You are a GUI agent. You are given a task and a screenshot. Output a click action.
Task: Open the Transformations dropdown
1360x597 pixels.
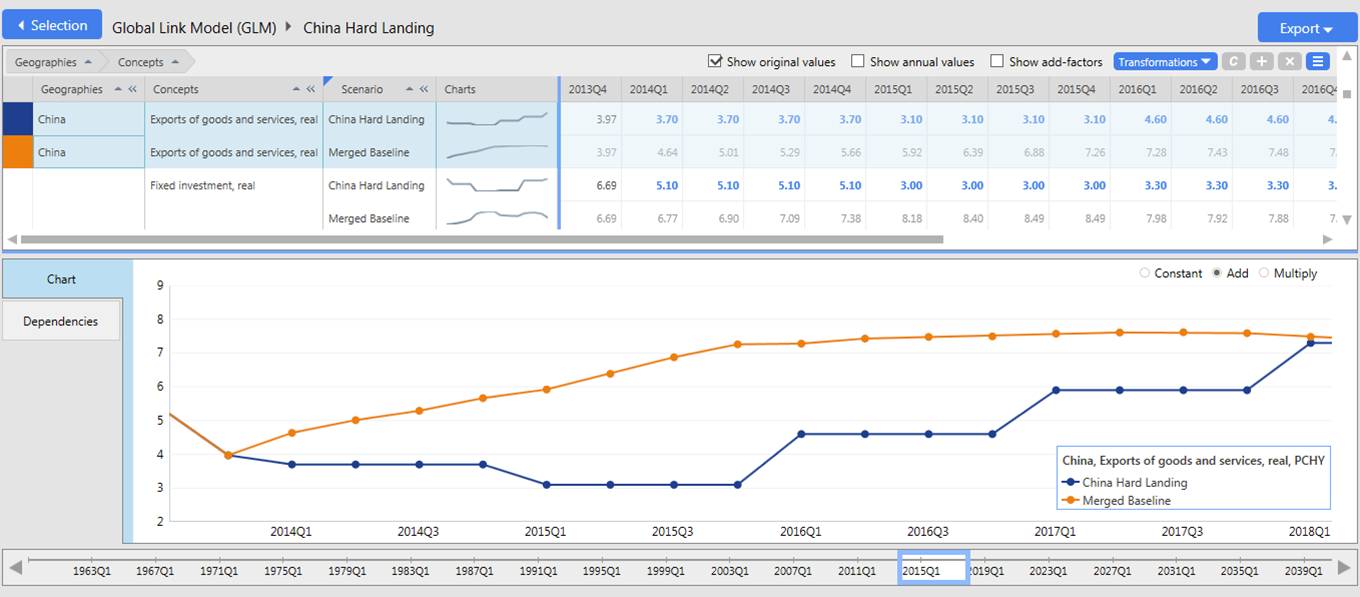tap(1165, 62)
